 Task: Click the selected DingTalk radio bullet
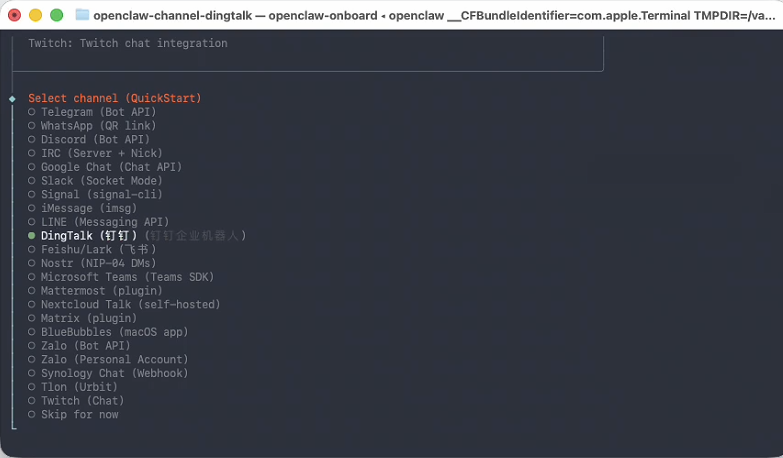pos(32,236)
